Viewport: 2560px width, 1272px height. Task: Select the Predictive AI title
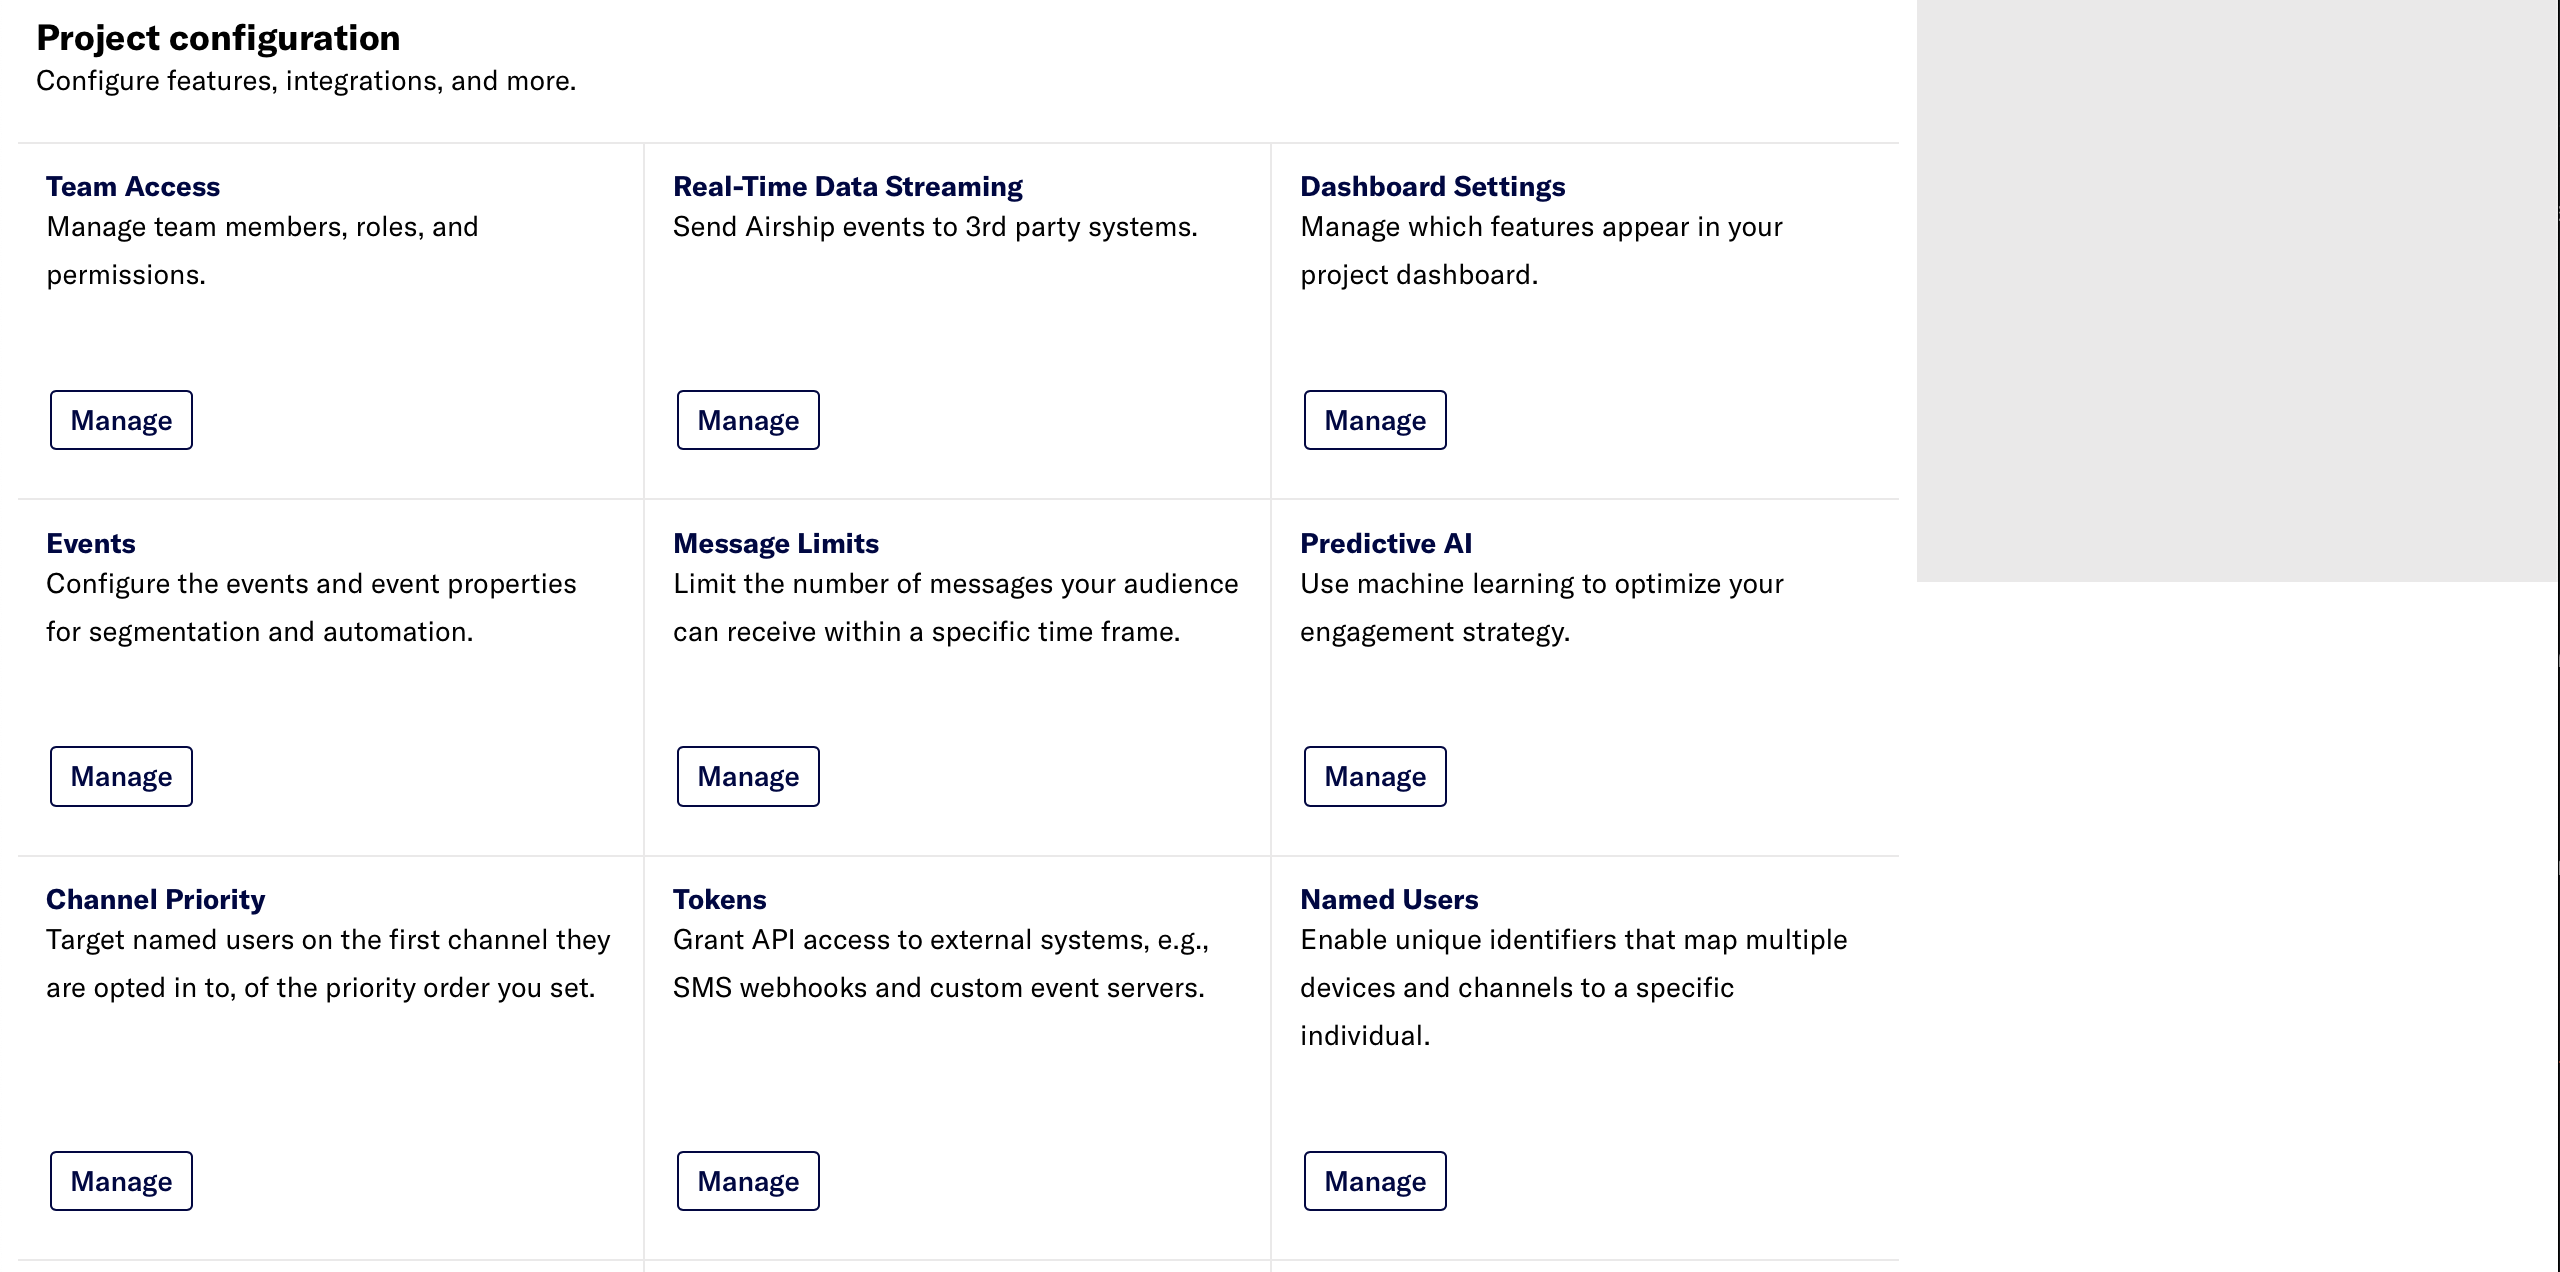[1385, 544]
